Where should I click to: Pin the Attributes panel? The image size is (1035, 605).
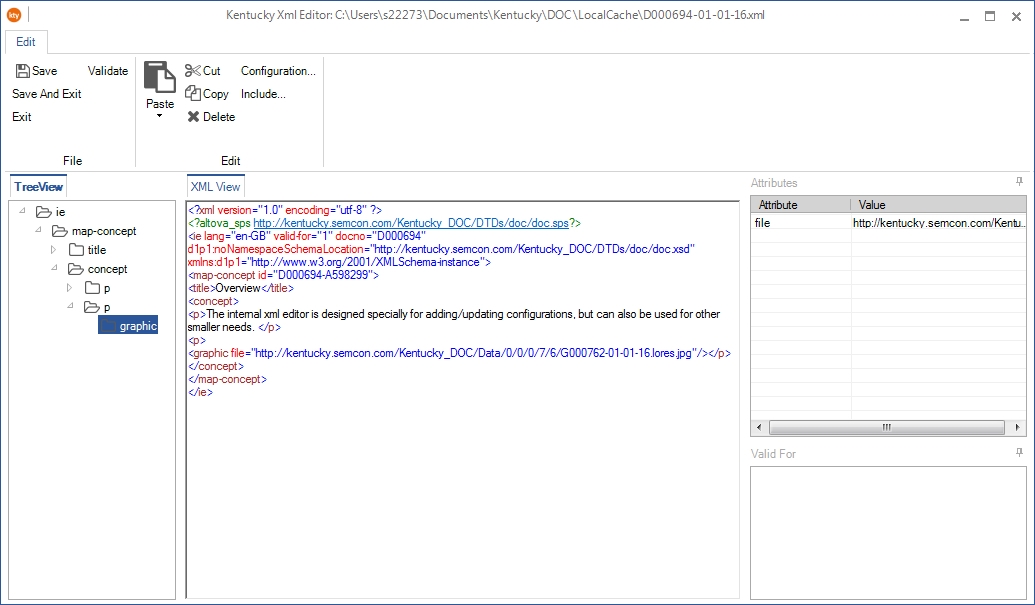[x=1019, y=182]
